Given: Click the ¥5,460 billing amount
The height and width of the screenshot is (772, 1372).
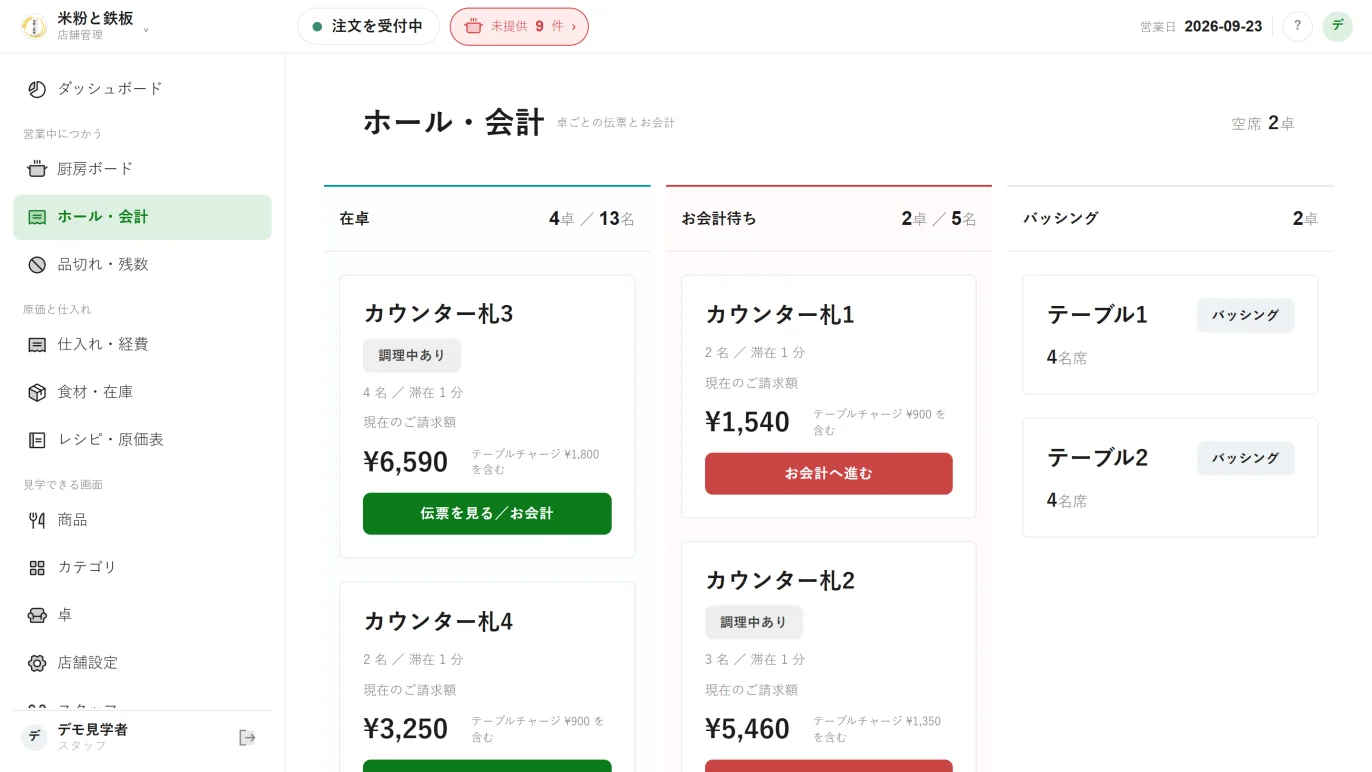Looking at the screenshot, I should pyautogui.click(x=747, y=729).
